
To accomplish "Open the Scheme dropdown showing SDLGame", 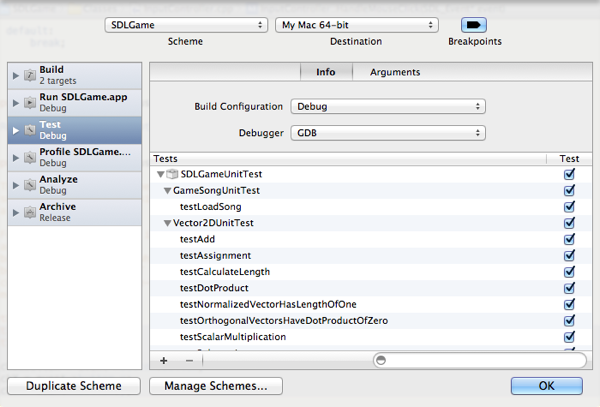I will click(x=186, y=24).
